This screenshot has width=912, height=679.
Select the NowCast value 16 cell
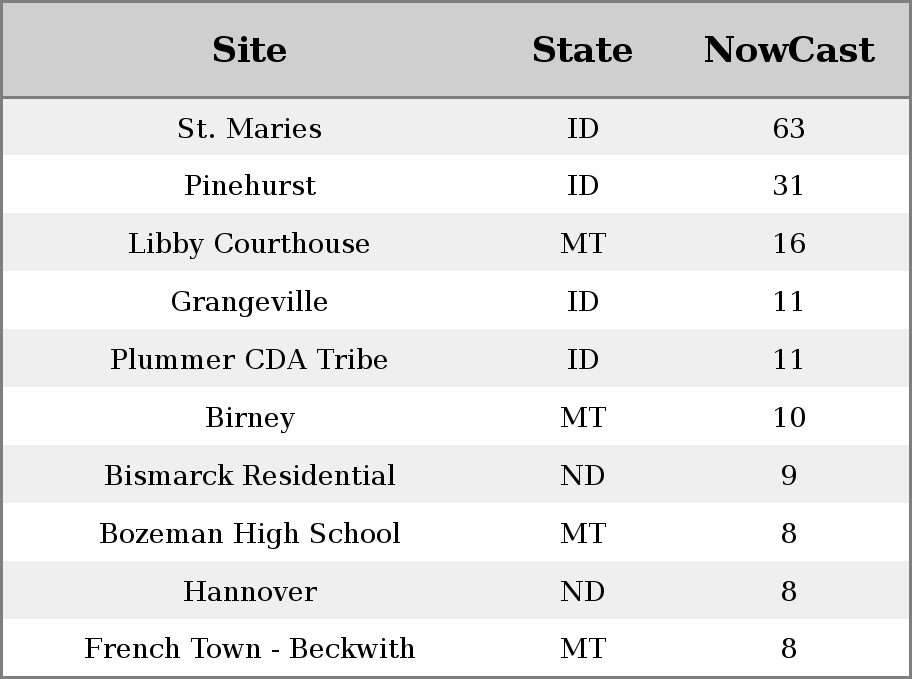789,243
